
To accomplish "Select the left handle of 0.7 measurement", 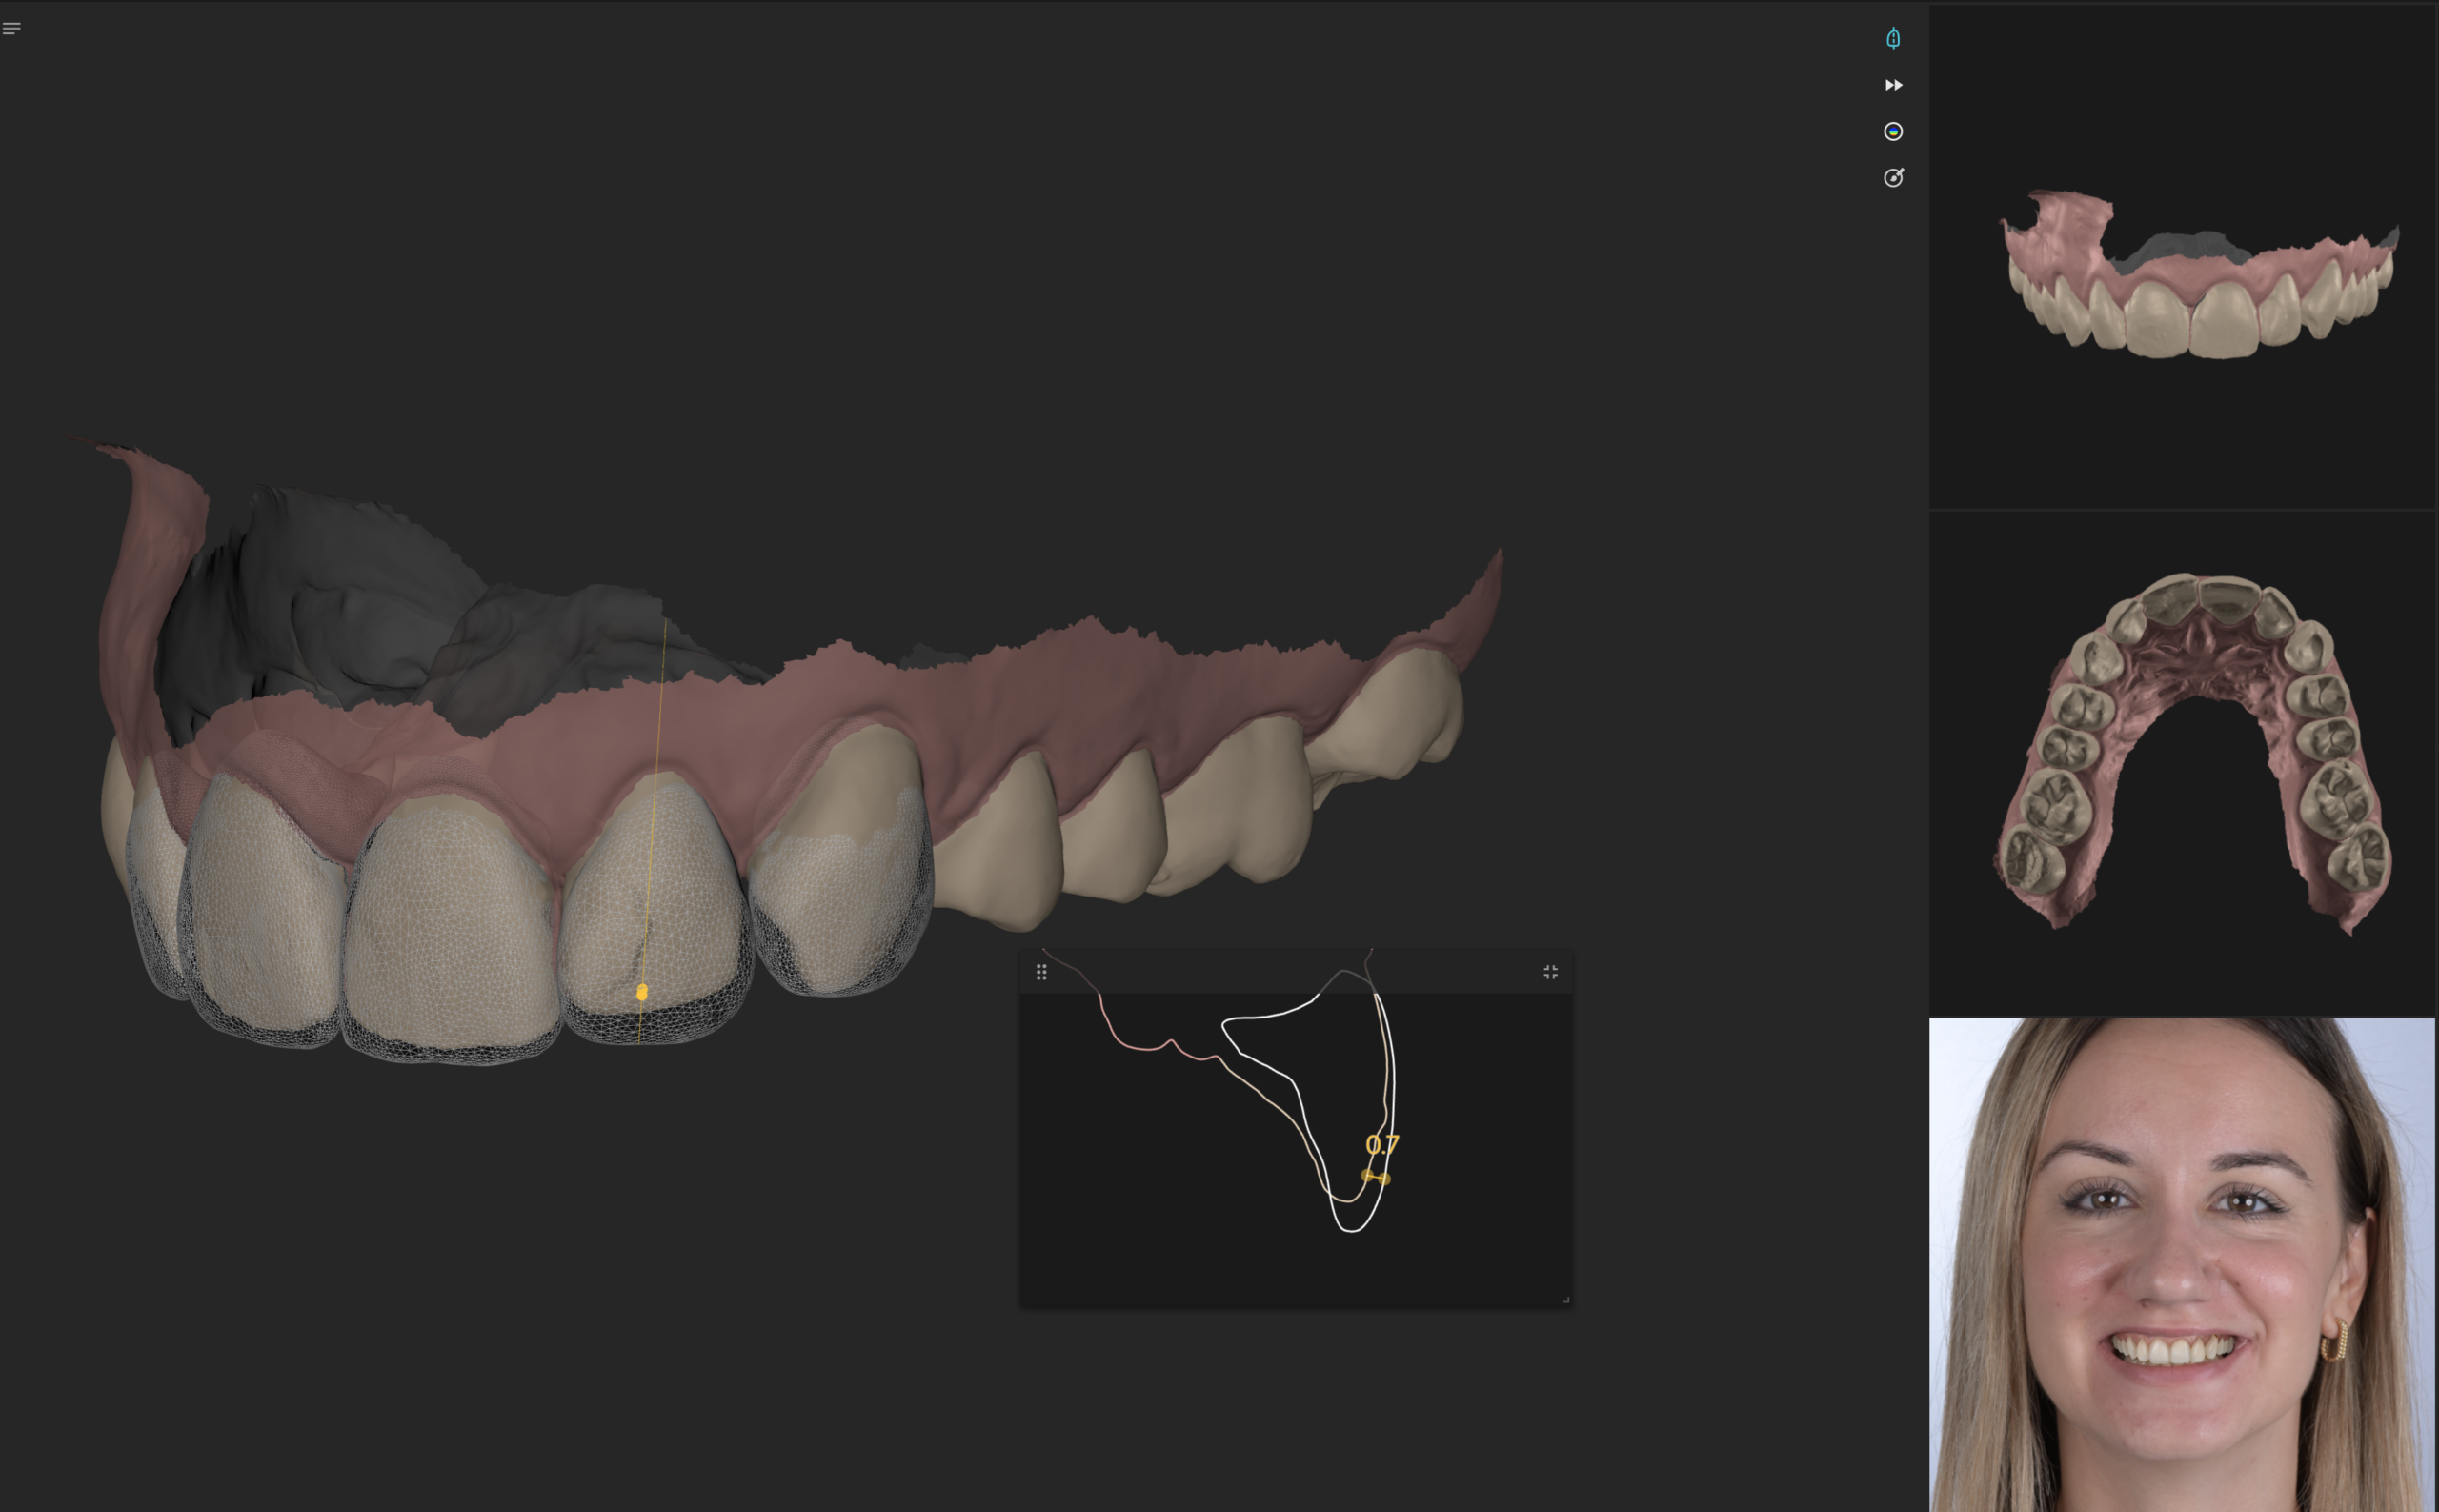I will point(1367,1175).
